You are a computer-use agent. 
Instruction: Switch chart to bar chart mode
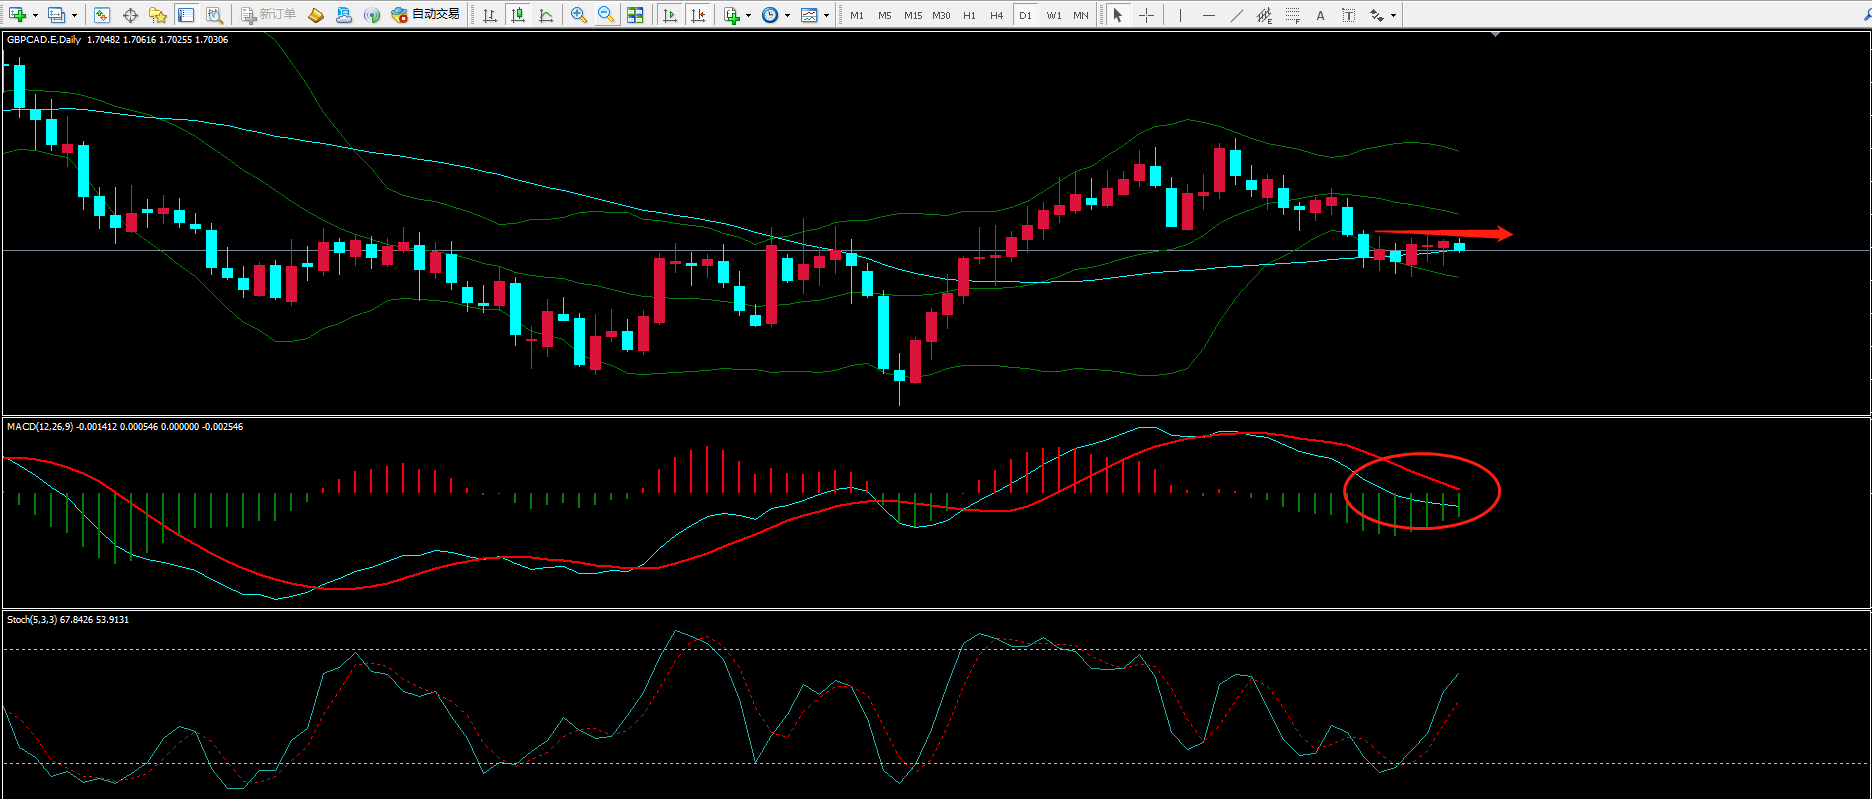click(x=490, y=15)
